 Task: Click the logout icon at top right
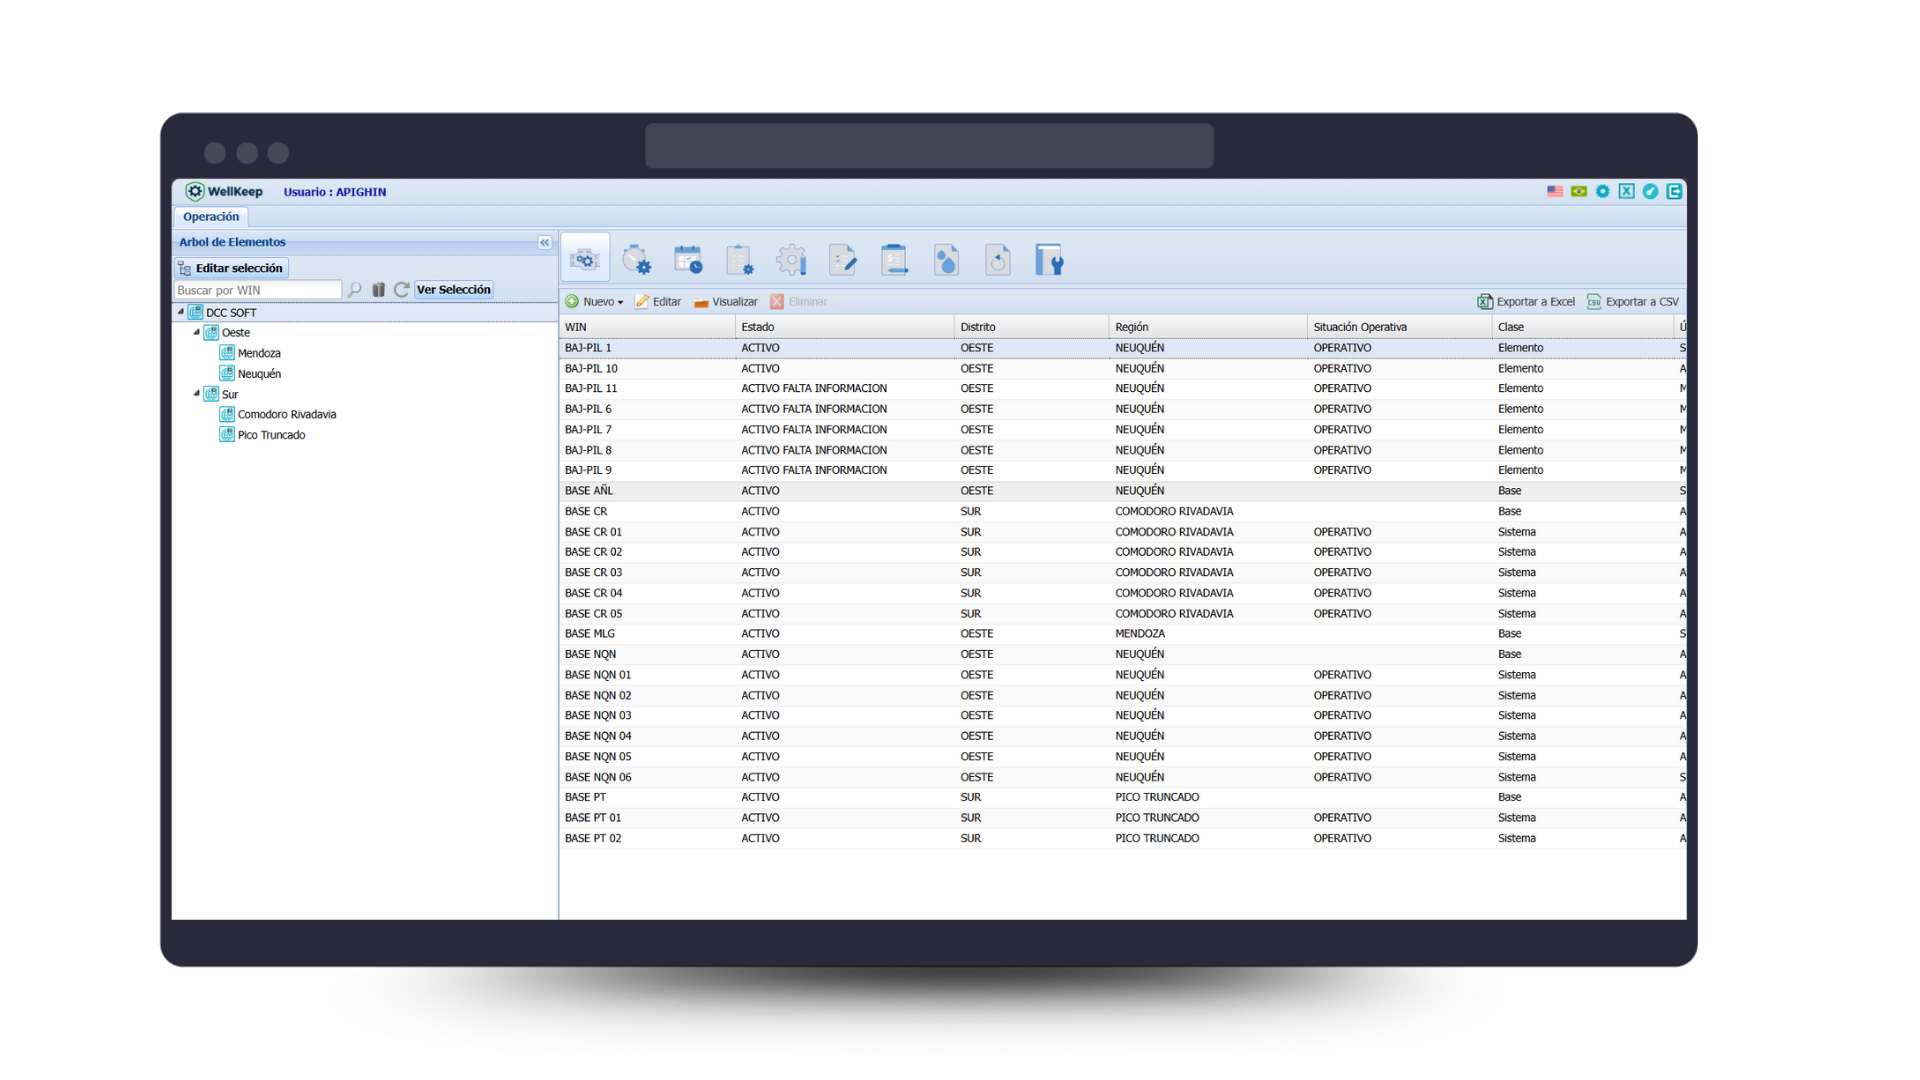click(x=1674, y=192)
